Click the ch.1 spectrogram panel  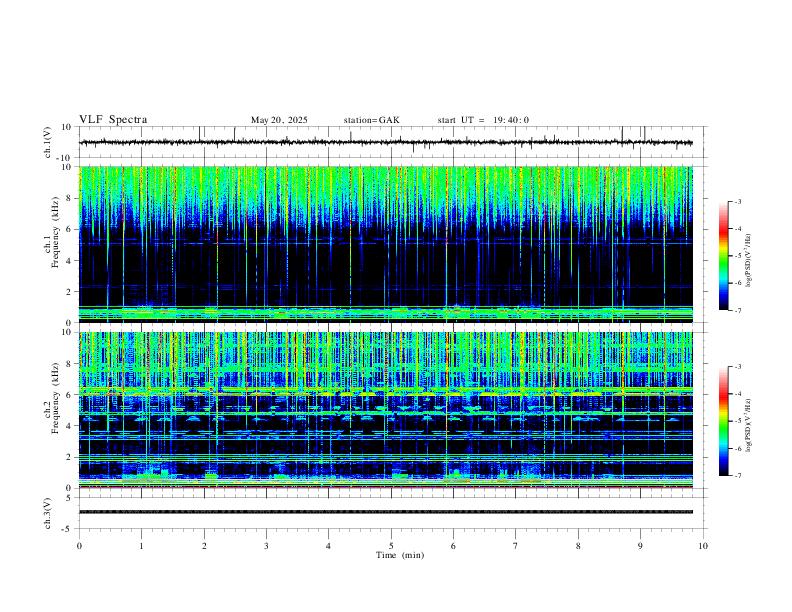[385, 244]
